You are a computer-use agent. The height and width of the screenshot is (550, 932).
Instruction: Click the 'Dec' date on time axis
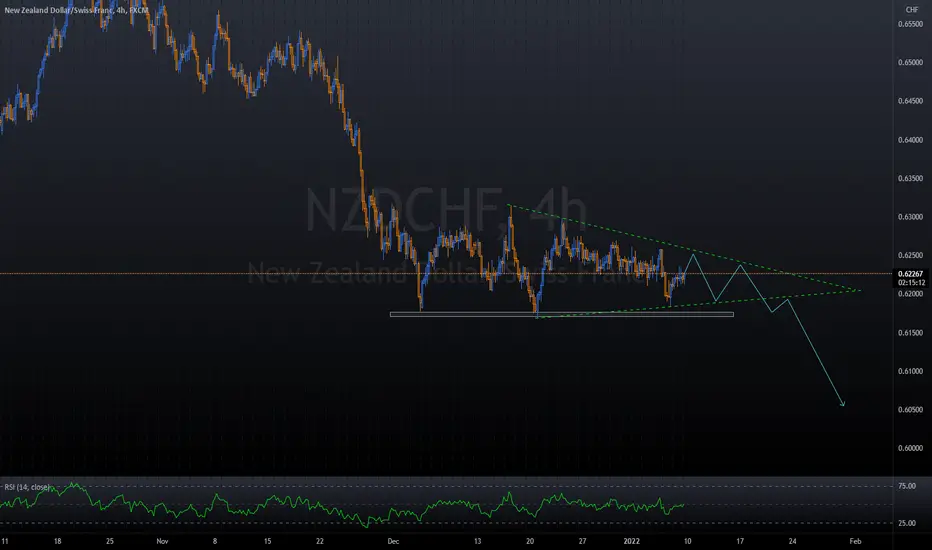393,541
